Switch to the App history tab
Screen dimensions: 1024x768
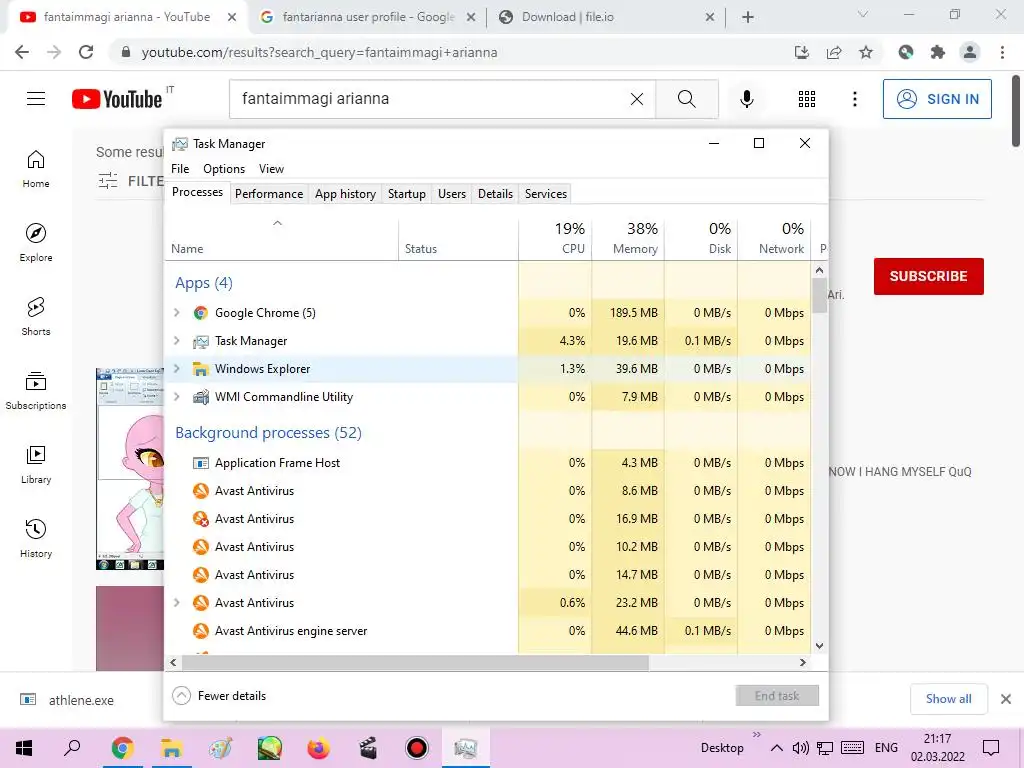(345, 194)
